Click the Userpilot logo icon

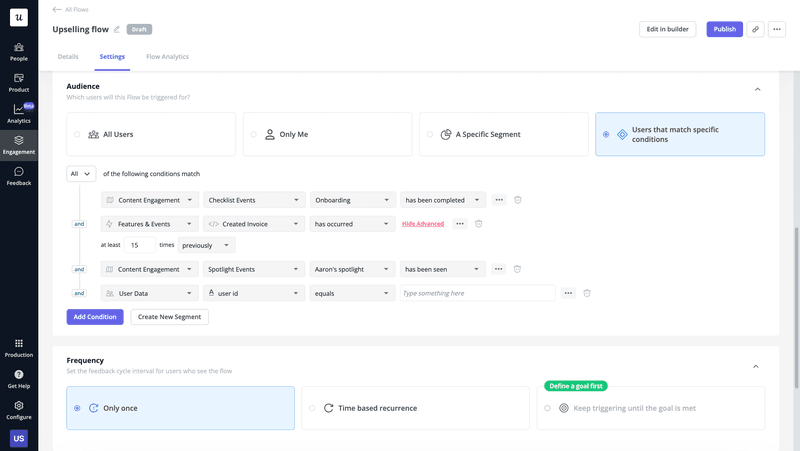click(19, 17)
